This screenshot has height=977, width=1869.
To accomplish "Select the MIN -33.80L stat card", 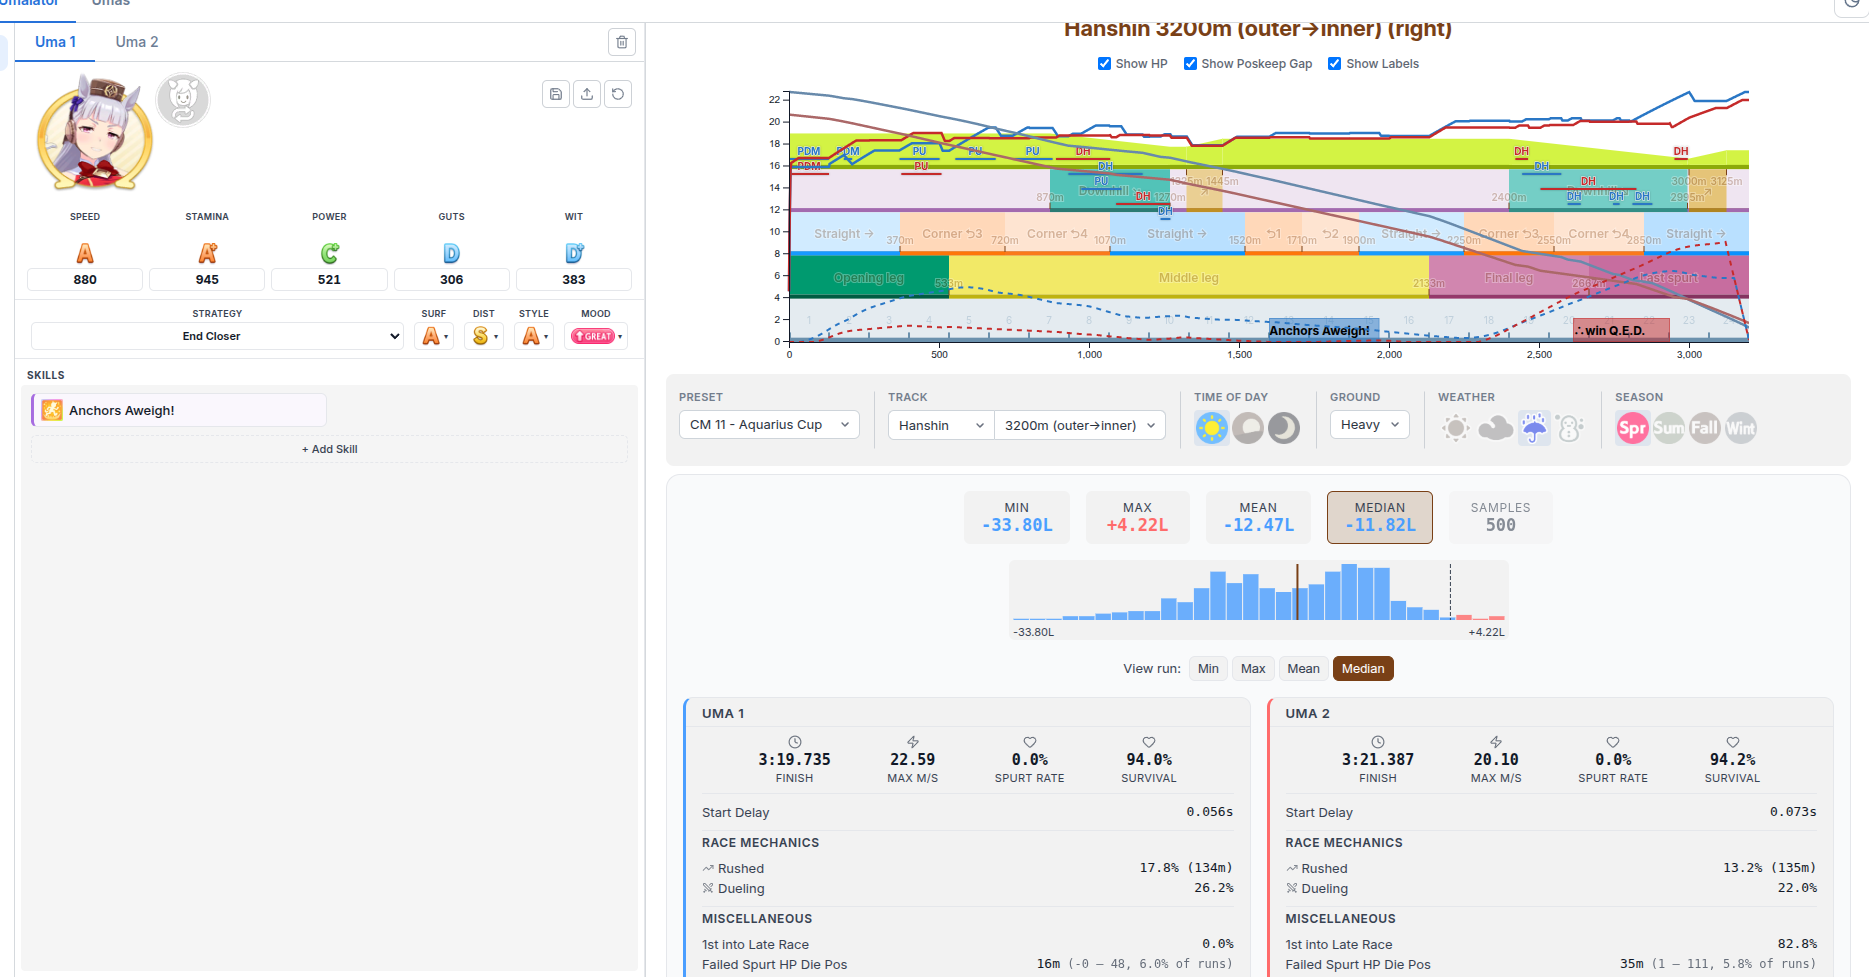I will (1017, 517).
